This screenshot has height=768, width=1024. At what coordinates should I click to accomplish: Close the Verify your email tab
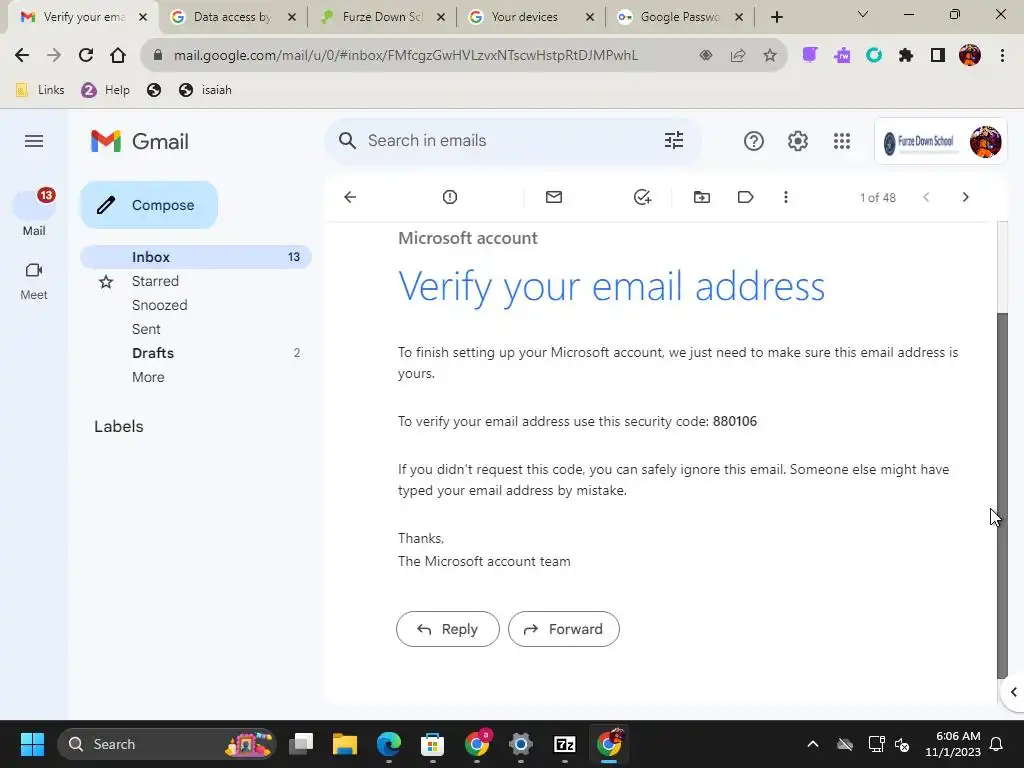[x=143, y=17]
